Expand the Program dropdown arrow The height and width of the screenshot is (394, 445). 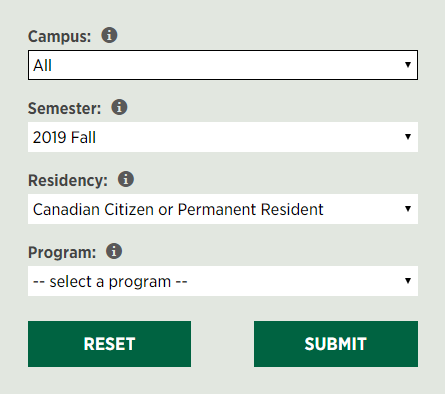pyautogui.click(x=408, y=281)
